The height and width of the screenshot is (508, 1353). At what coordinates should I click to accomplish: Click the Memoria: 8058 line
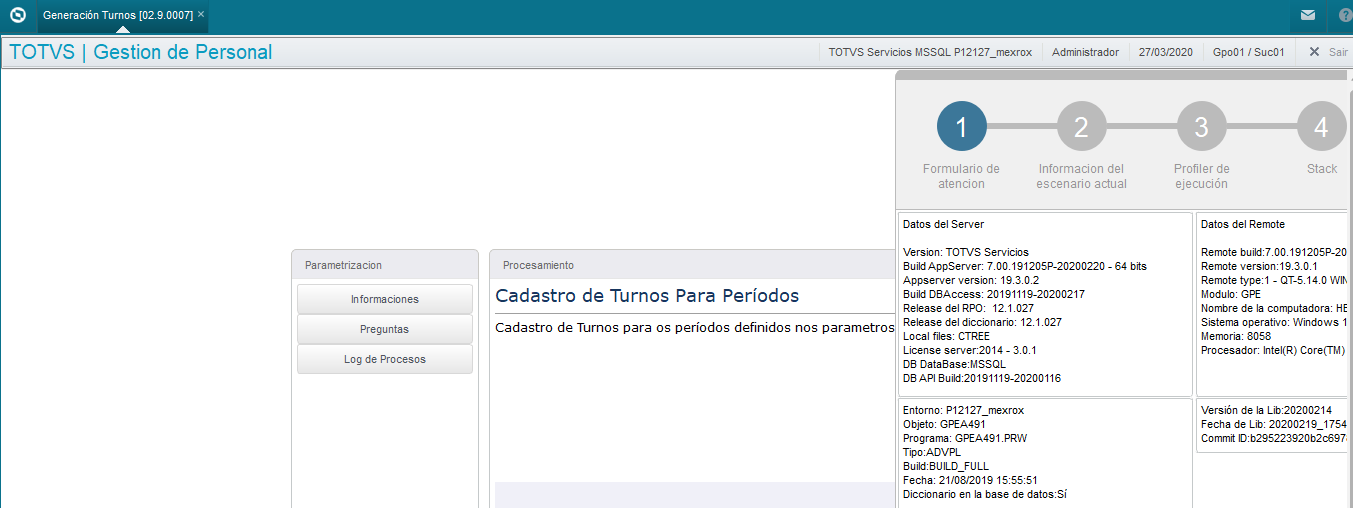pos(1236,336)
